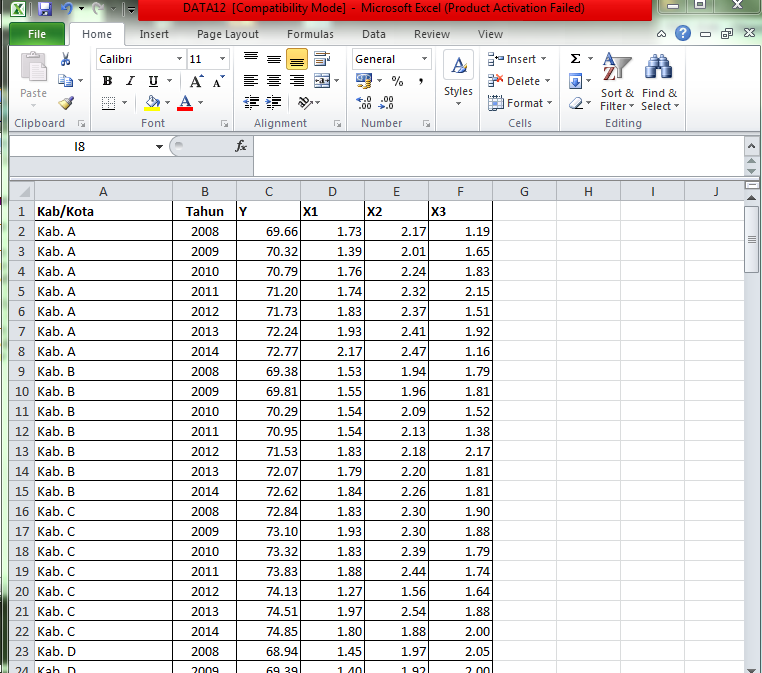Click the Borders icon
Image resolution: width=762 pixels, height=673 pixels.
(x=108, y=103)
